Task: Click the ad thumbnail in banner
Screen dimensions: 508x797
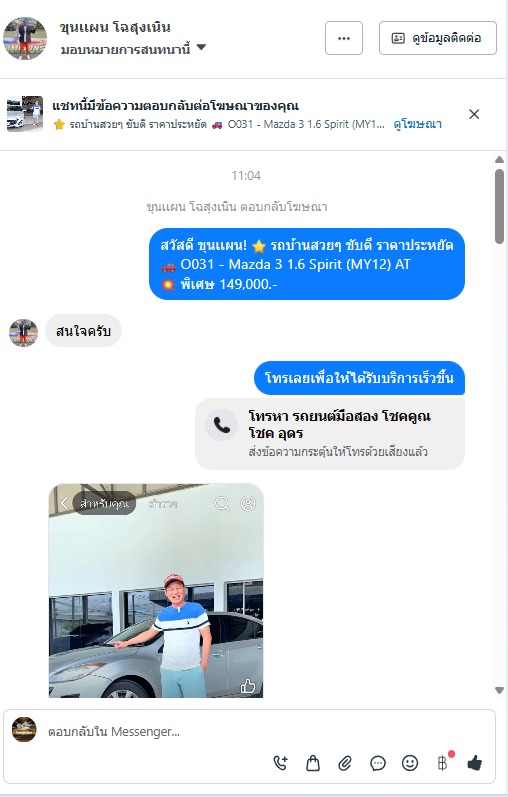Action: coord(25,114)
